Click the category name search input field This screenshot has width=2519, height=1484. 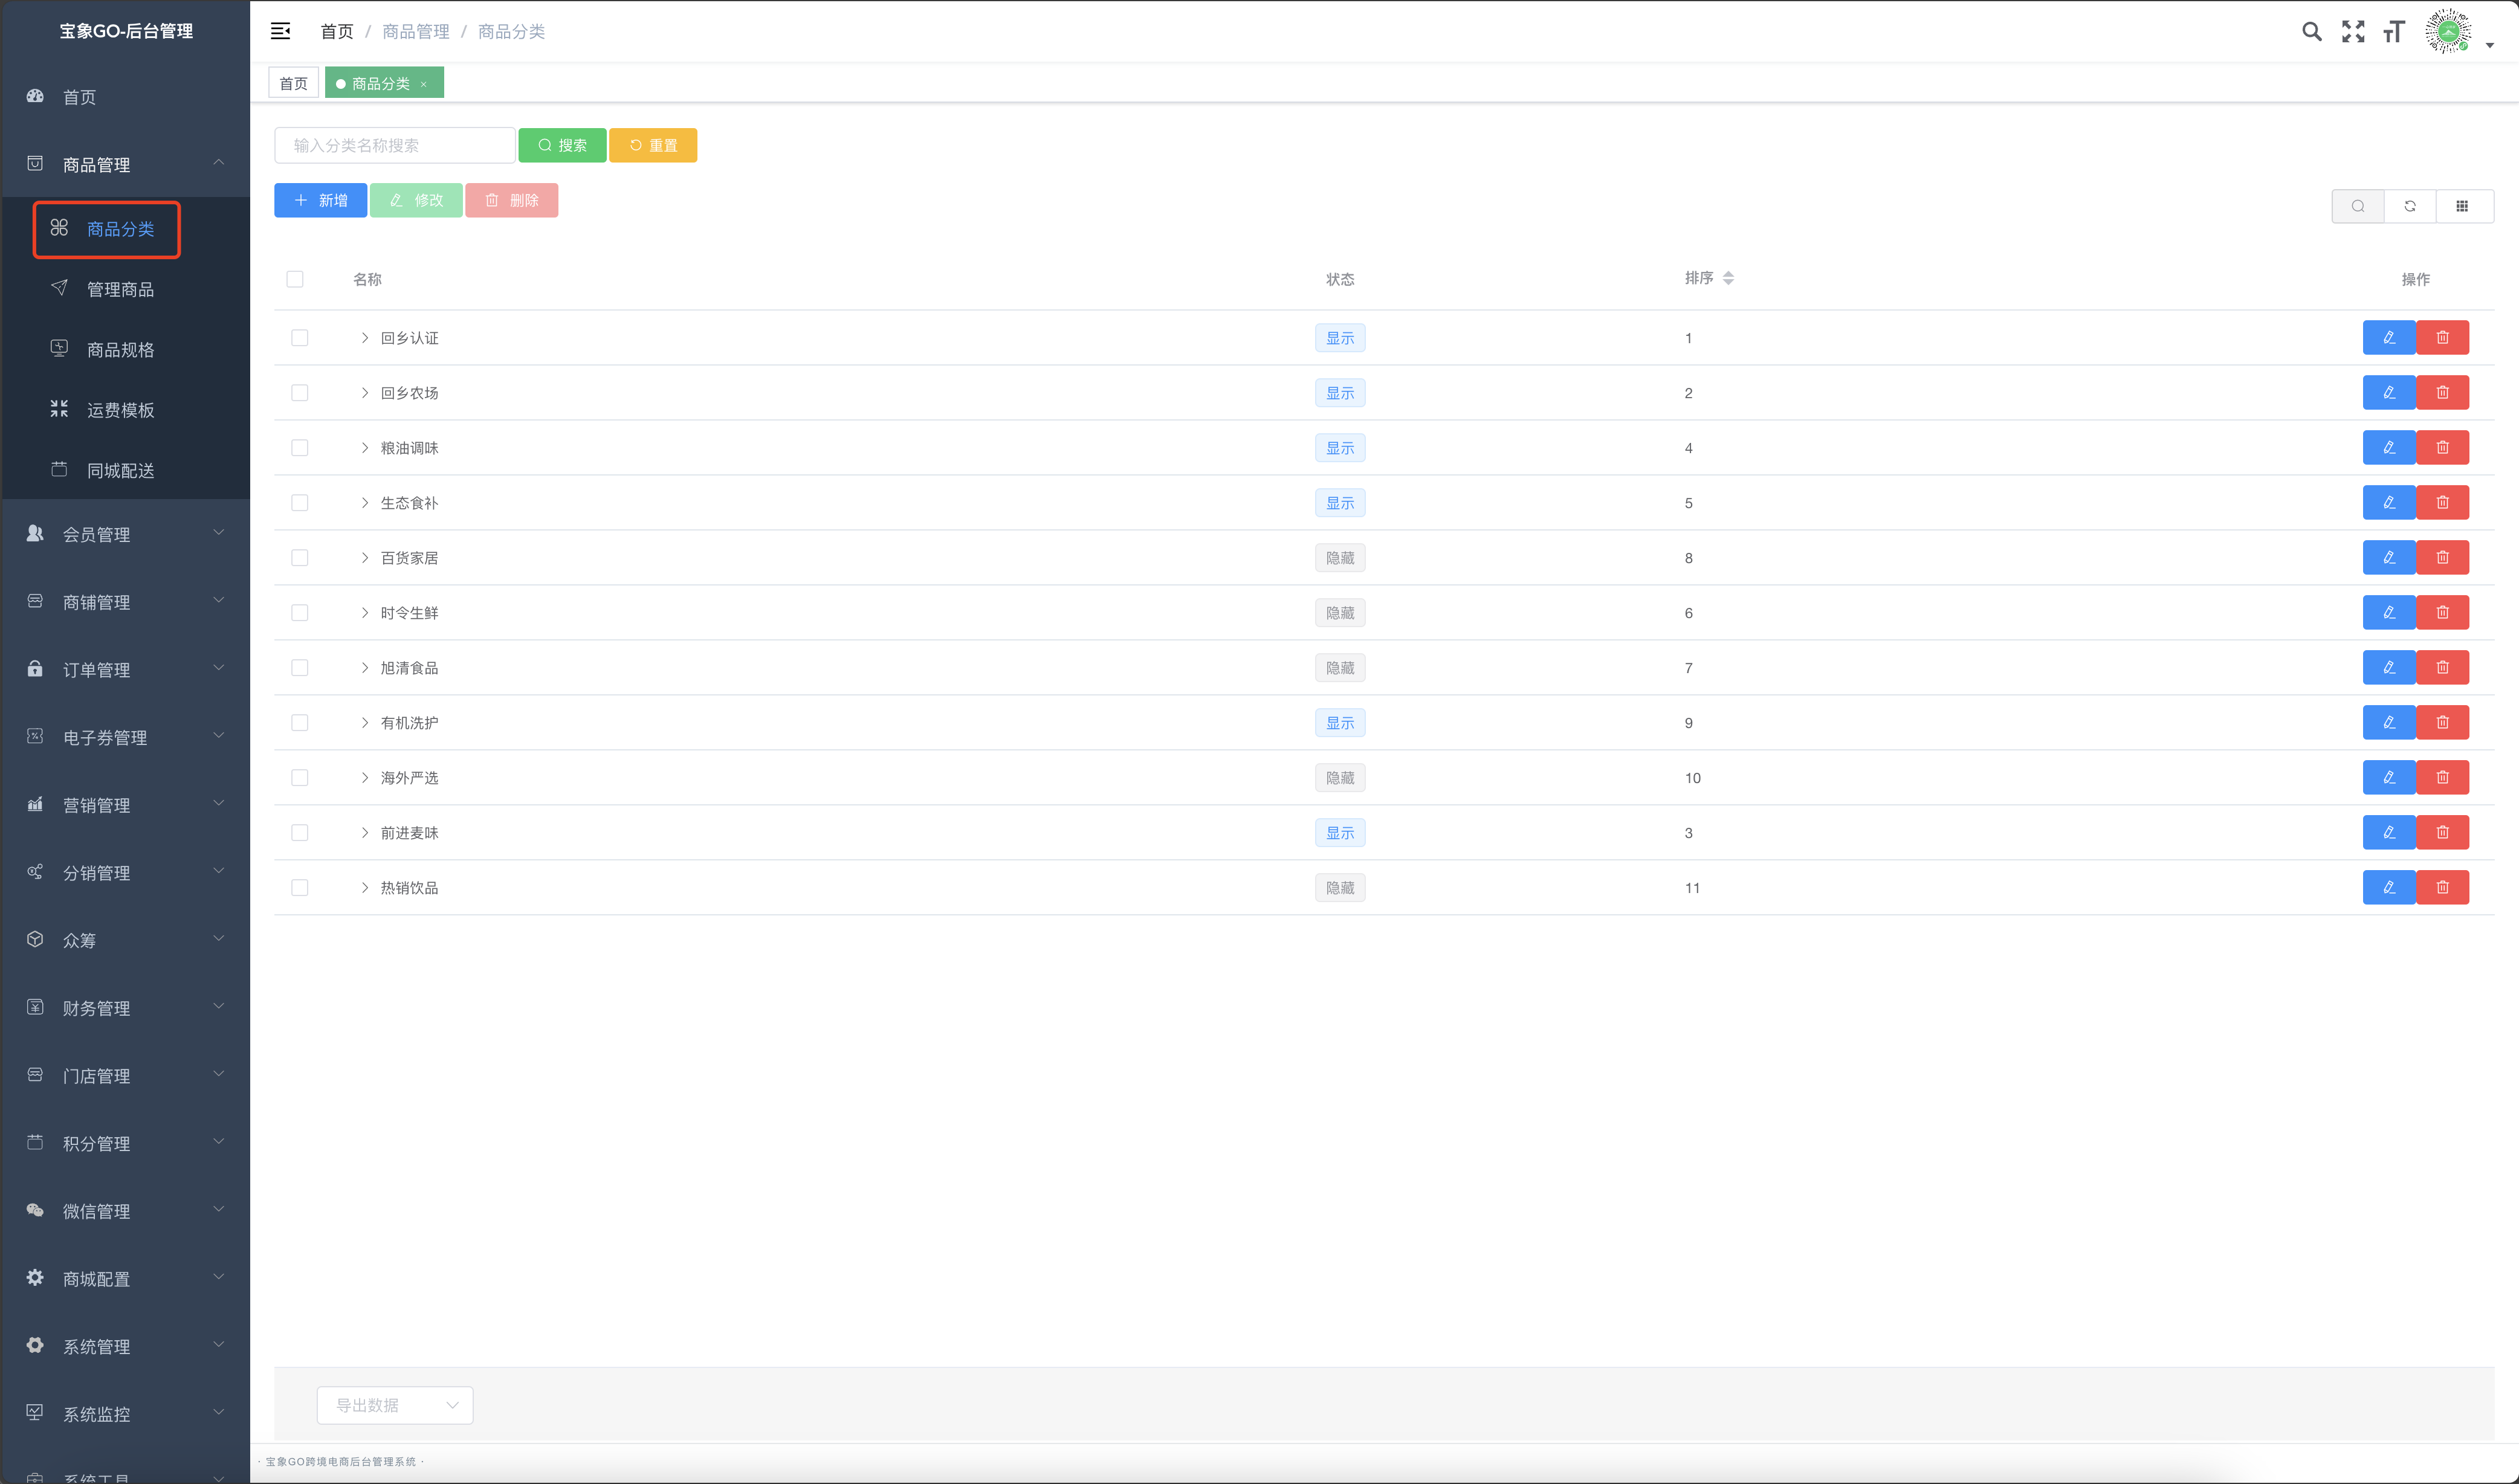395,146
